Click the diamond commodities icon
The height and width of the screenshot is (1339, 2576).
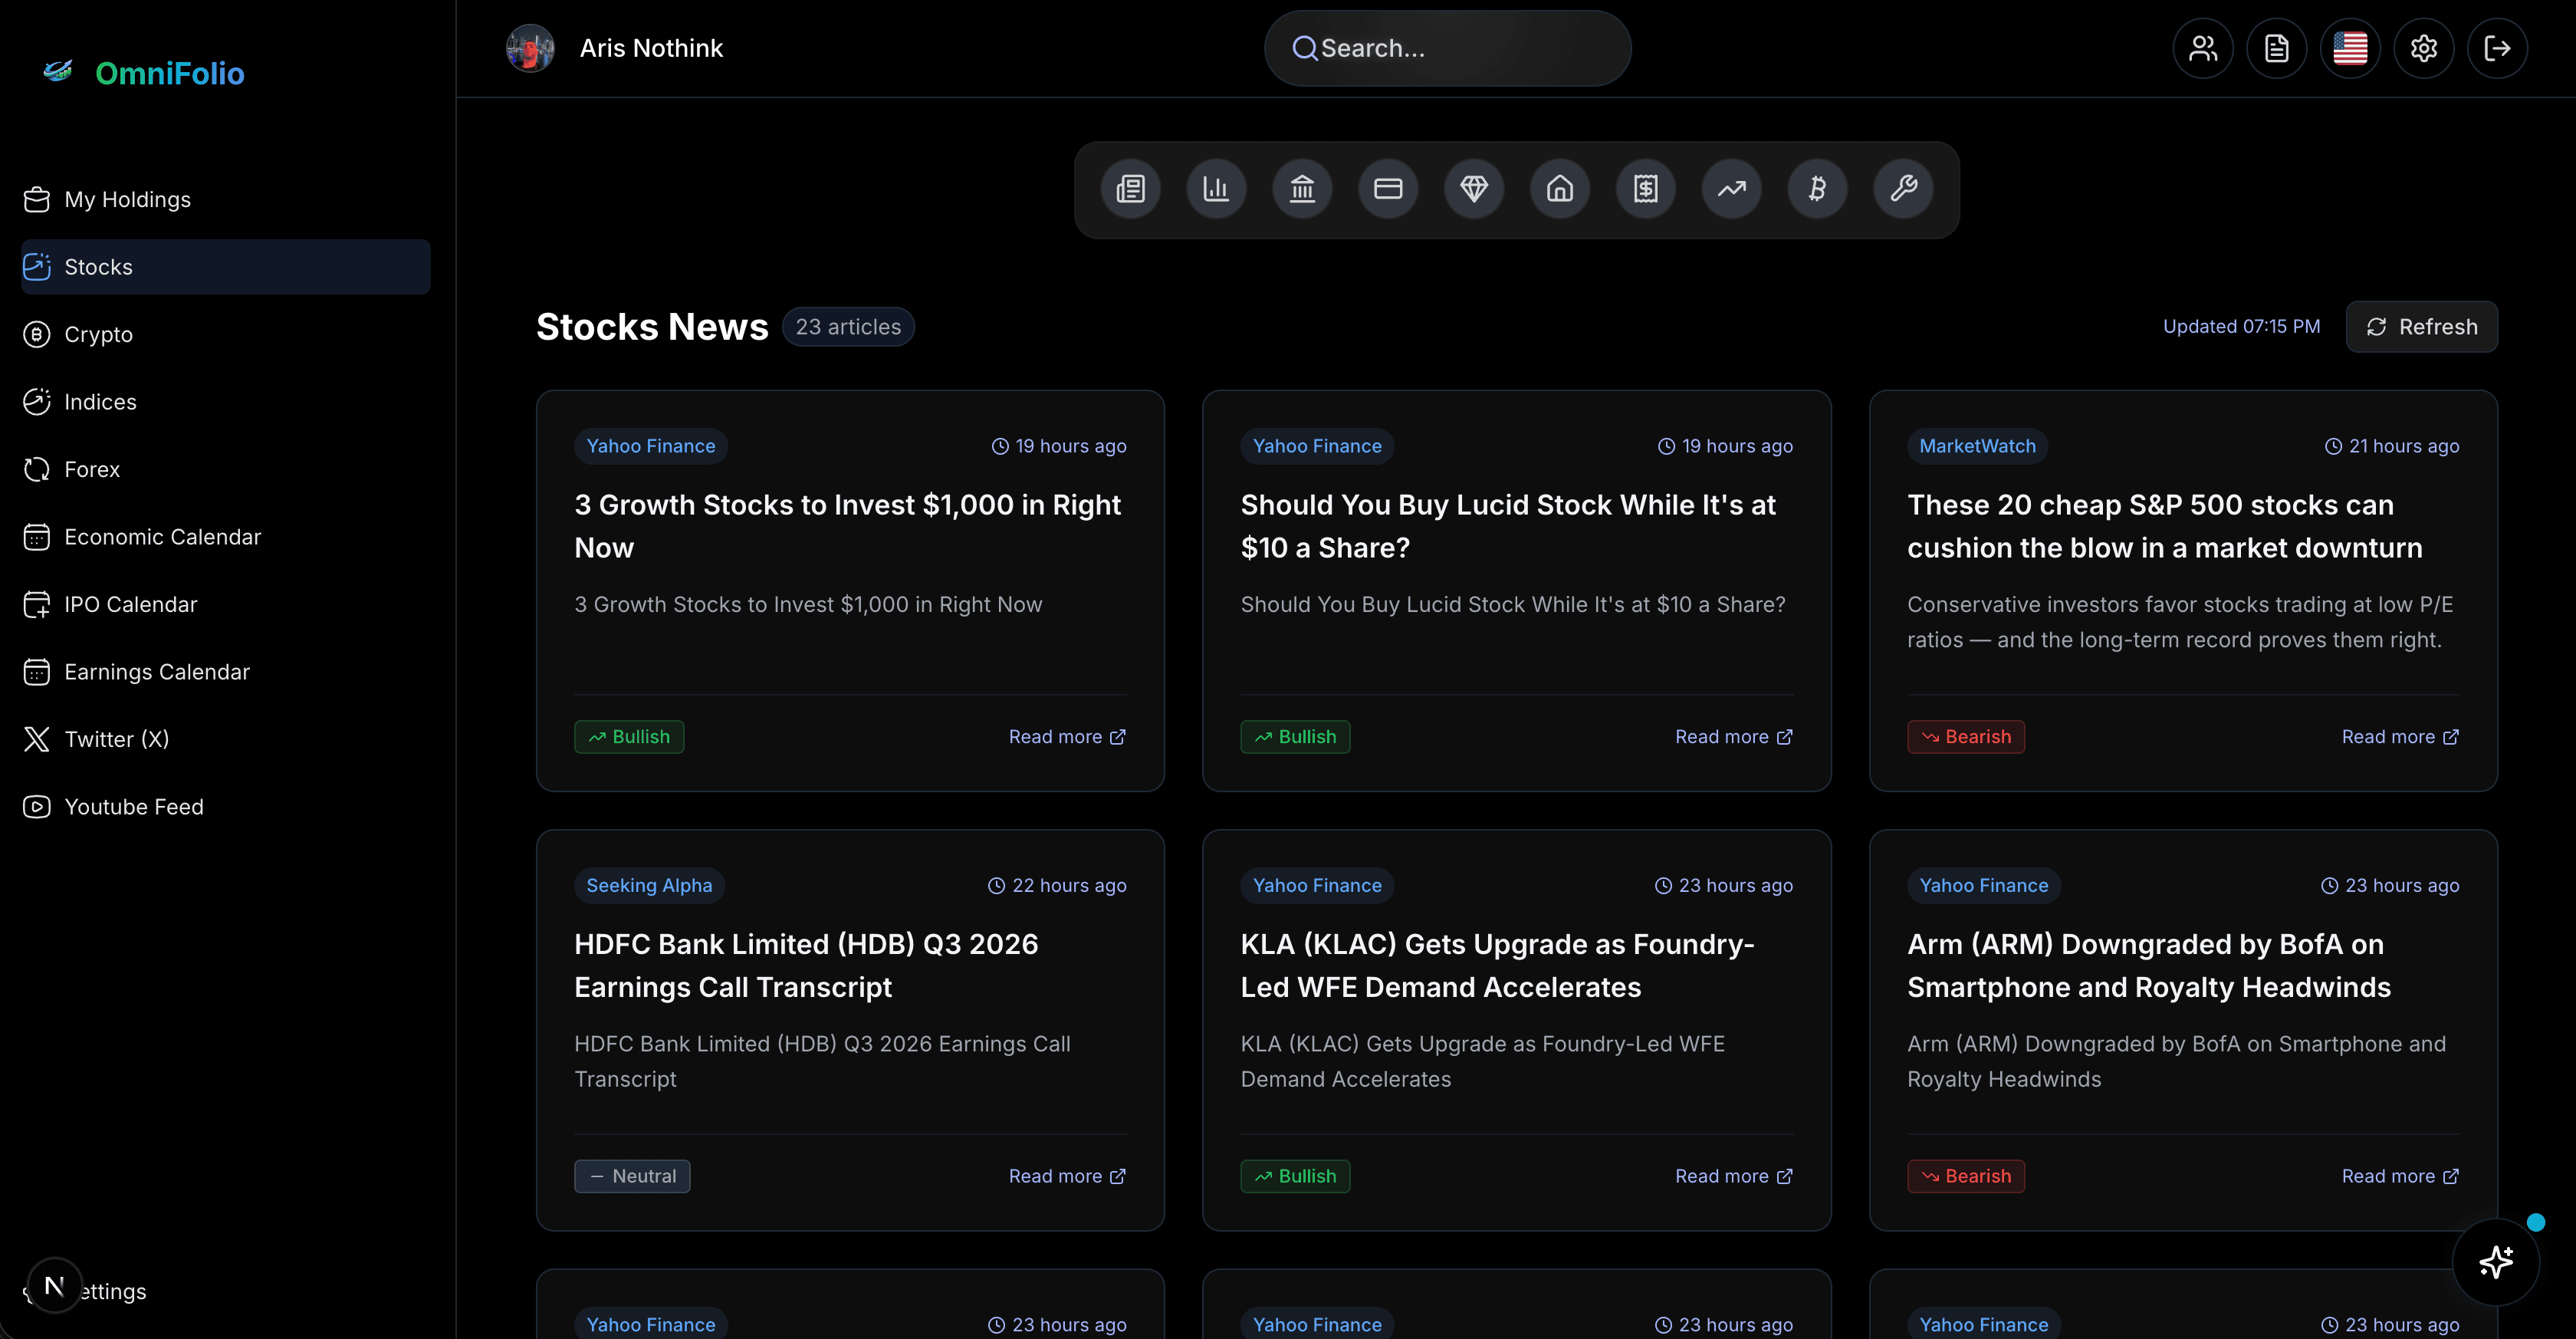(1473, 188)
